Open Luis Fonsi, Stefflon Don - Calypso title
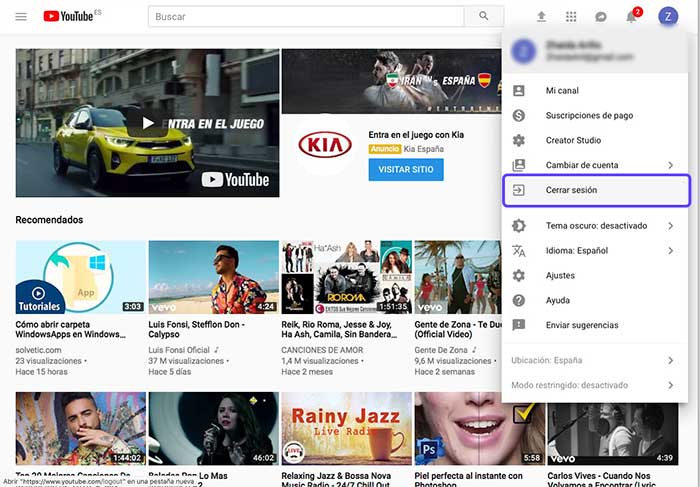Image resolution: width=700 pixels, height=487 pixels. tap(196, 329)
